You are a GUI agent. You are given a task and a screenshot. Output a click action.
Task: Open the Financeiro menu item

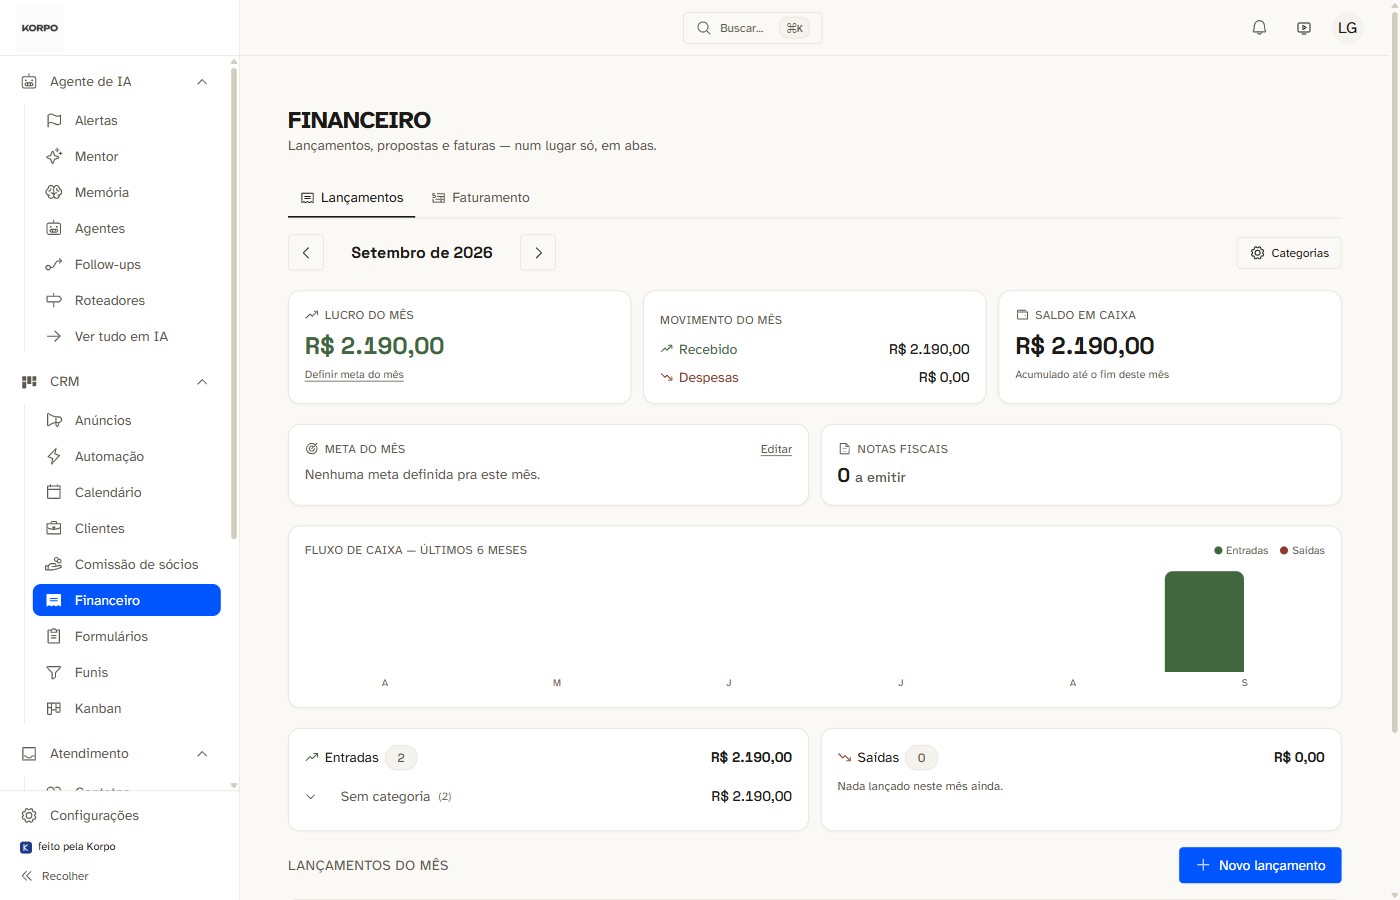click(x=127, y=600)
